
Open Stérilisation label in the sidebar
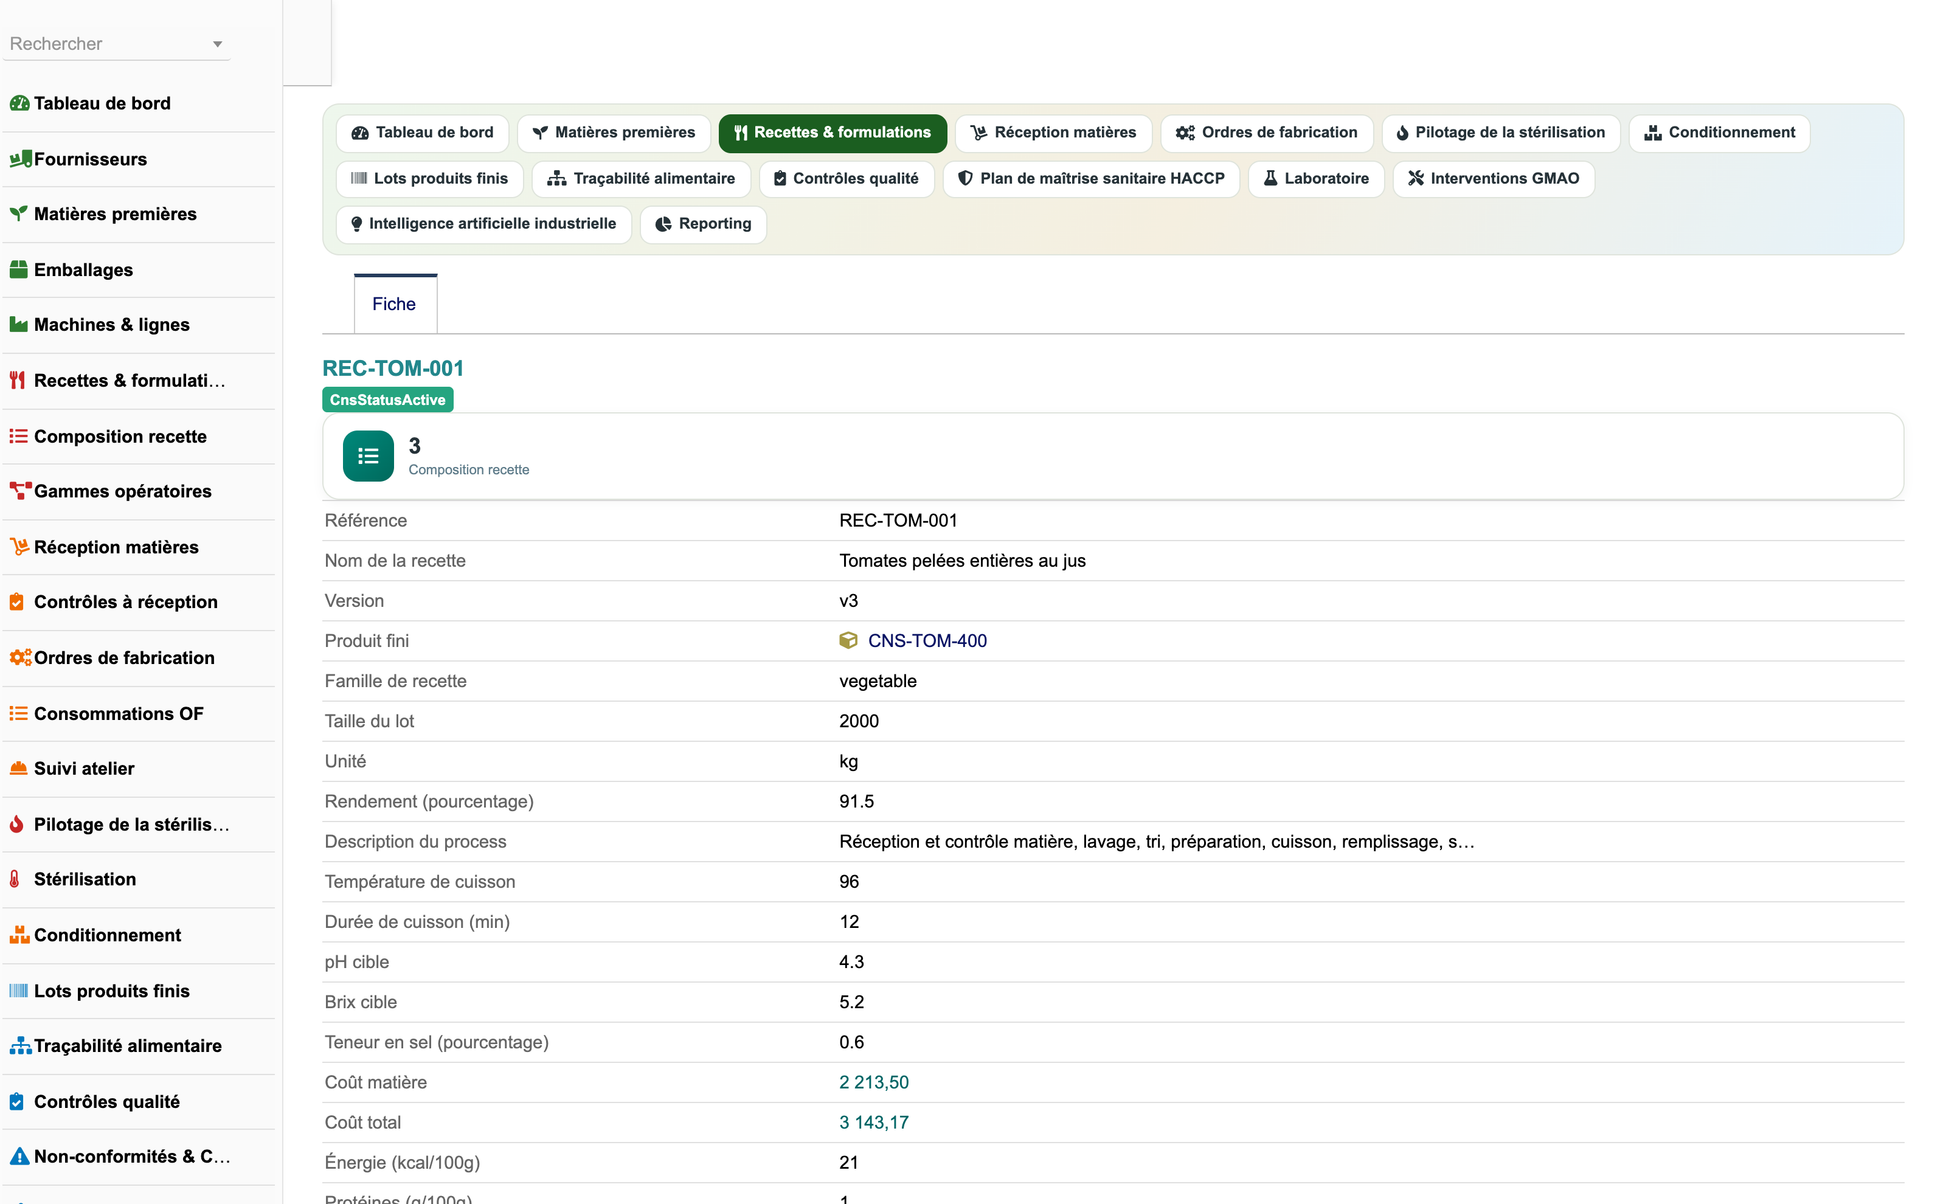(x=85, y=879)
